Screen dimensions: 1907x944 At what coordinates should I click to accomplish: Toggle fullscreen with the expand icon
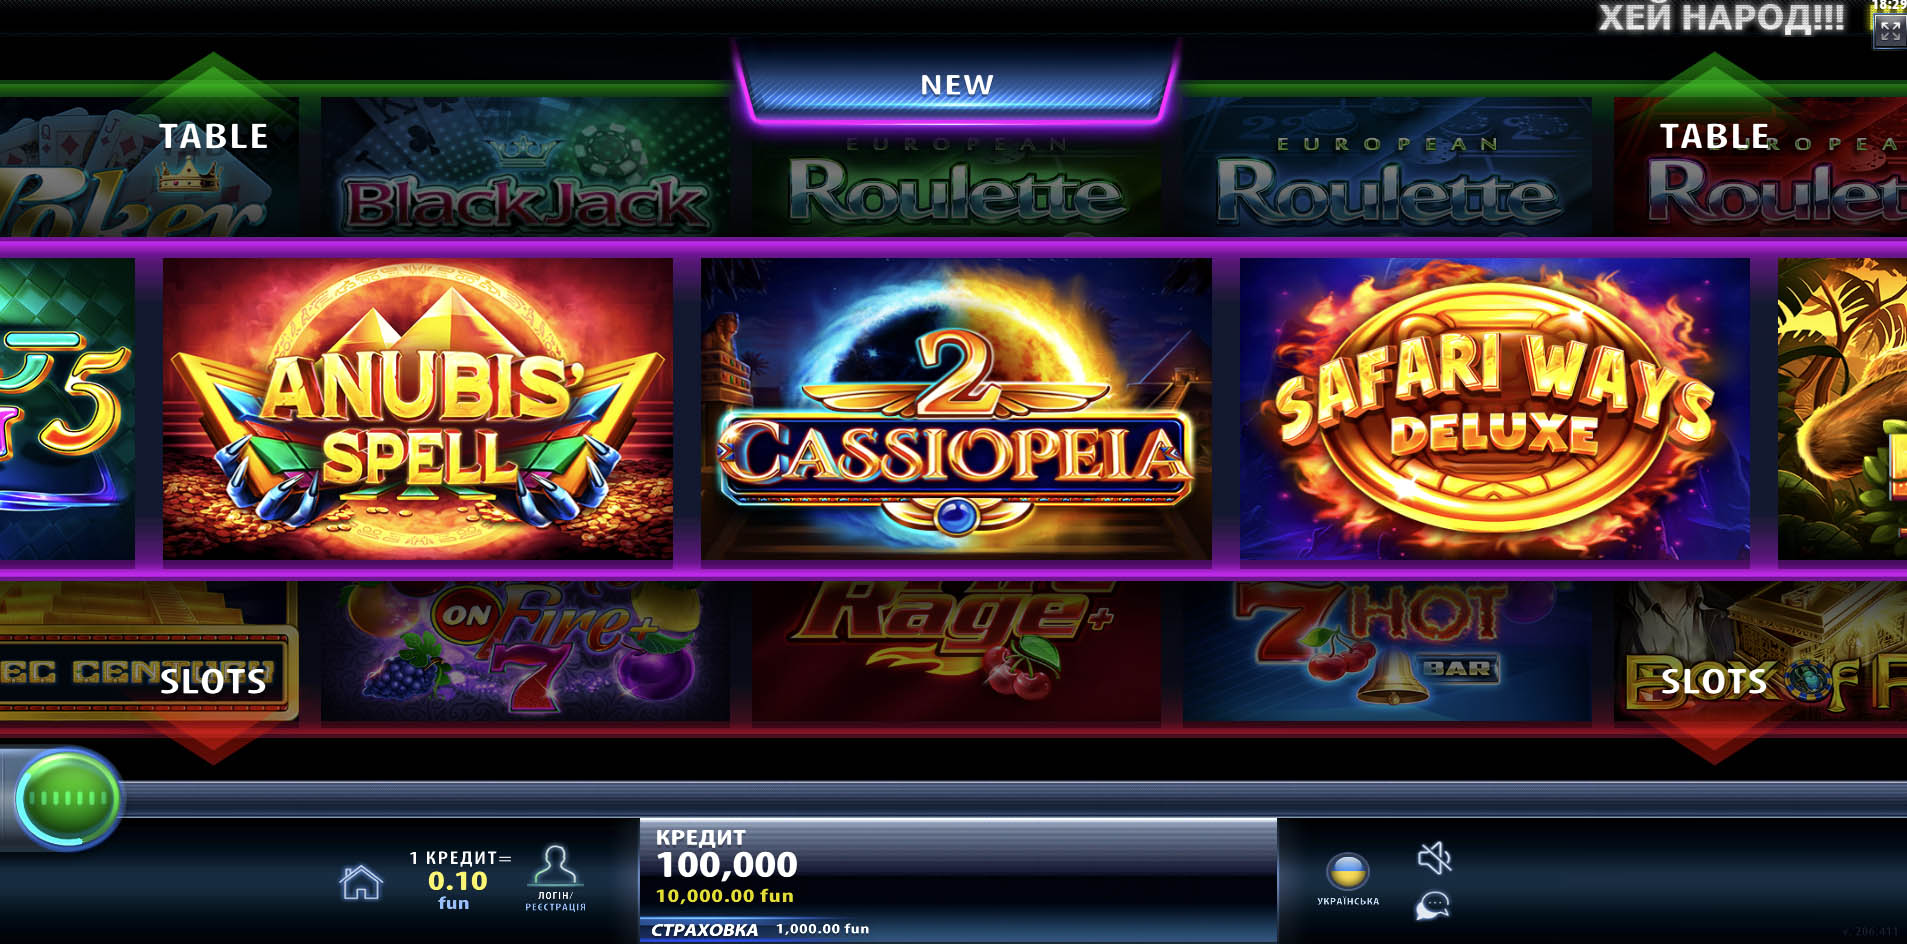pos(1889,31)
